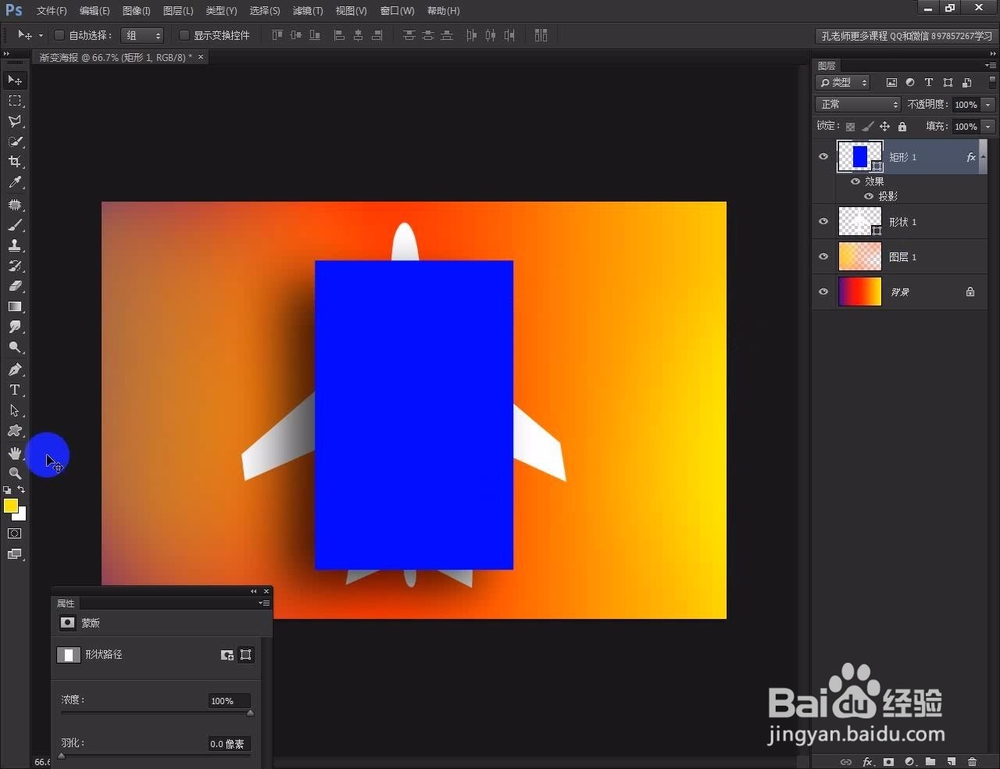Open the 图像(I) menu

[x=136, y=11]
